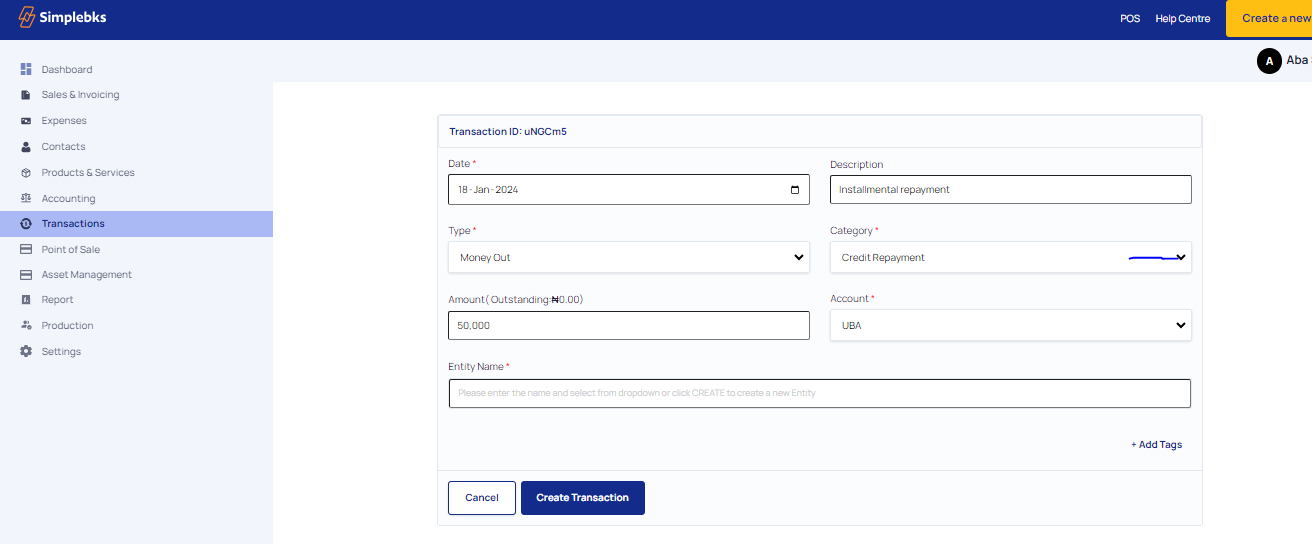
Task: Click the Production icon in sidebar
Action: click(x=26, y=326)
